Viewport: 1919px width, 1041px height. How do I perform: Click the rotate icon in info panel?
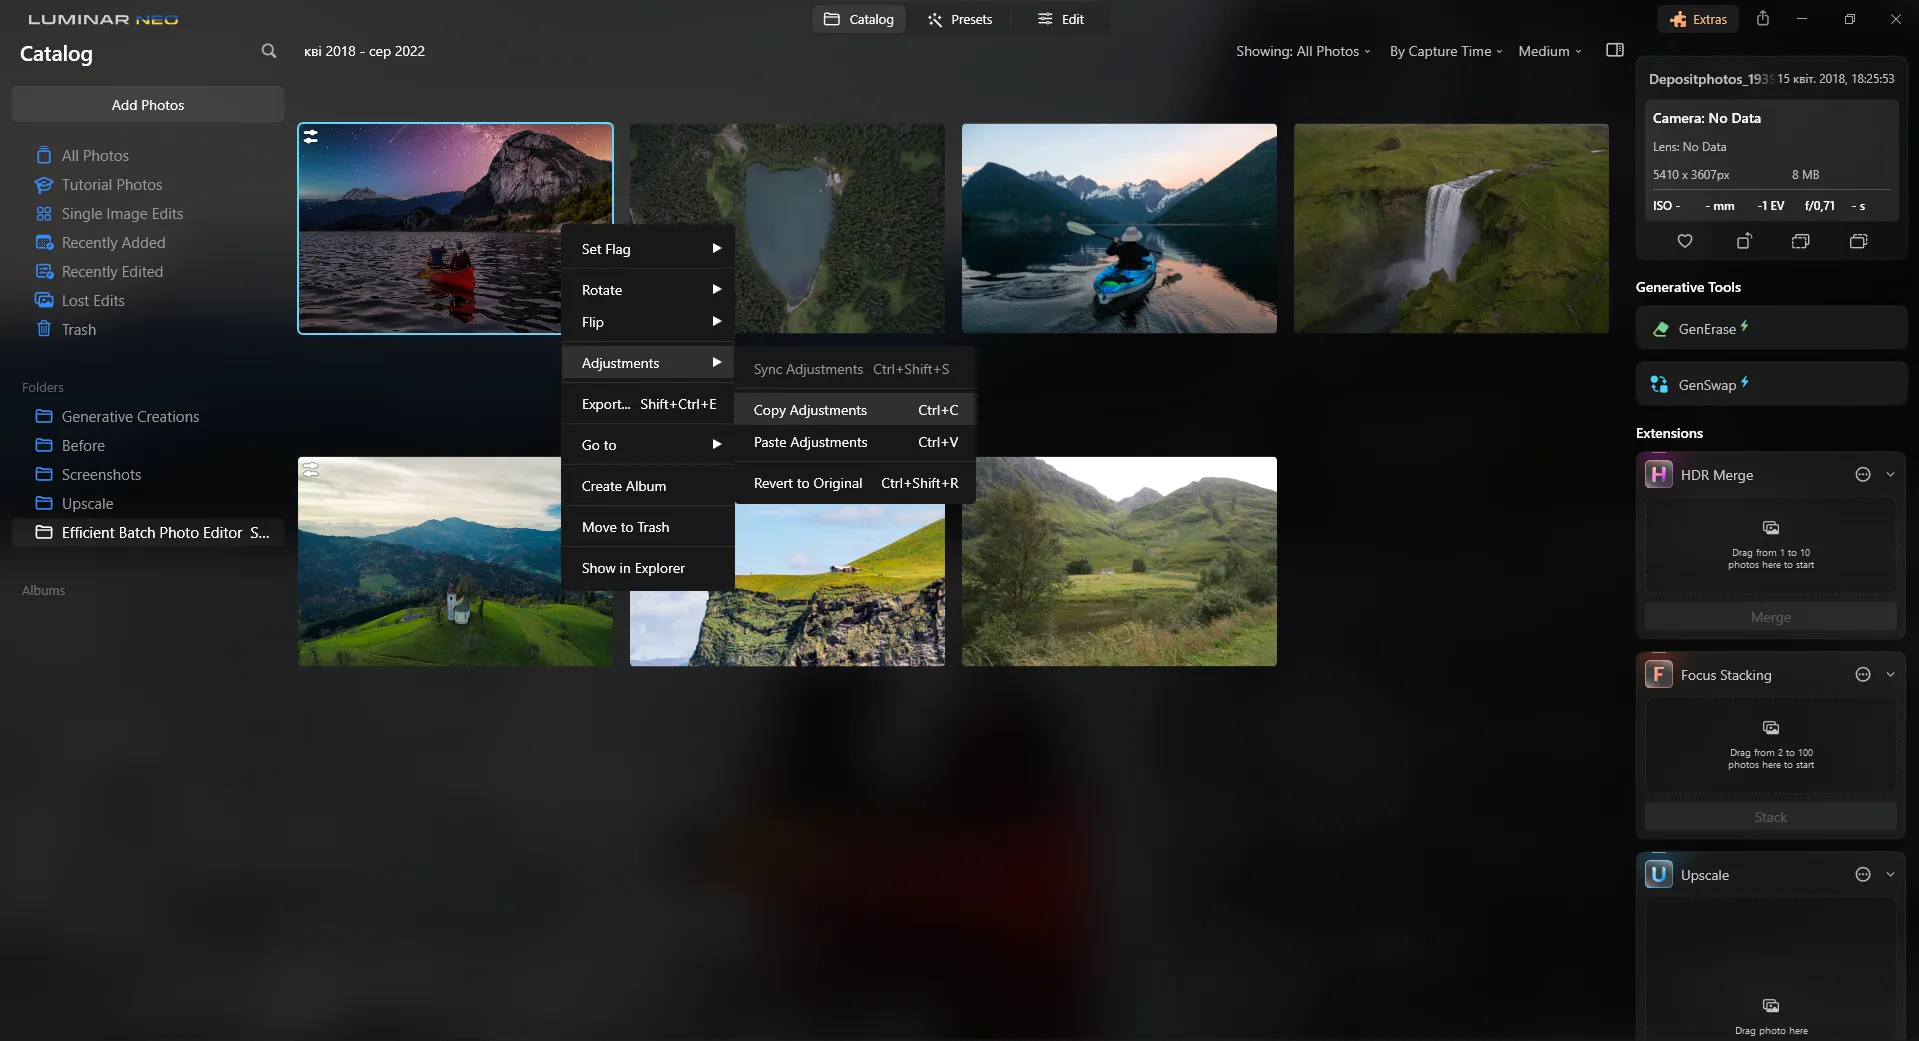click(1743, 241)
